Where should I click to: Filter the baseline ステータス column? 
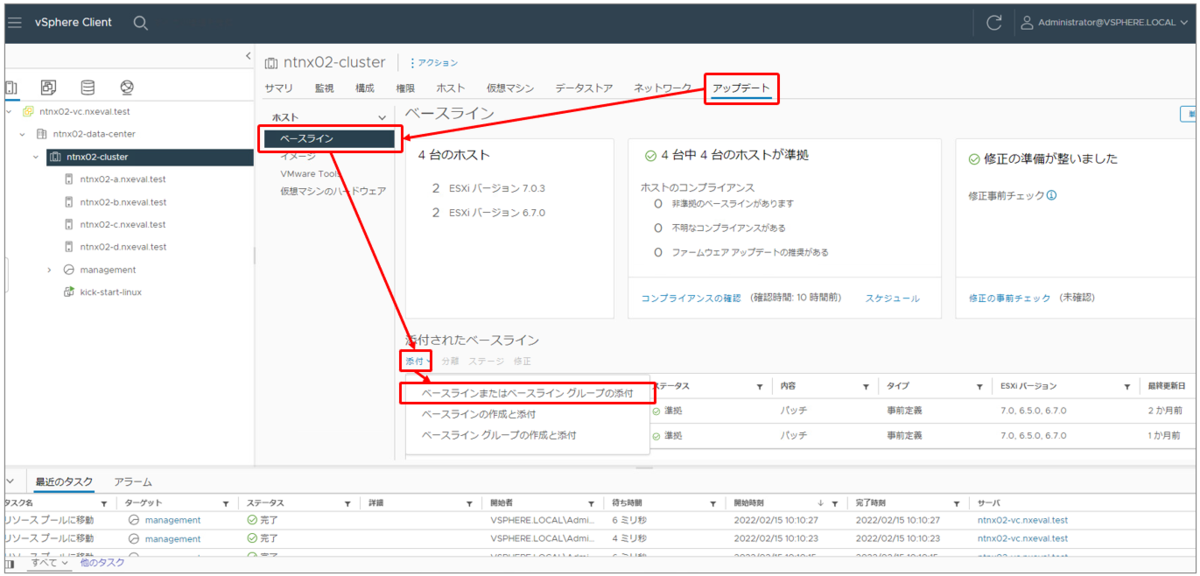coord(760,386)
